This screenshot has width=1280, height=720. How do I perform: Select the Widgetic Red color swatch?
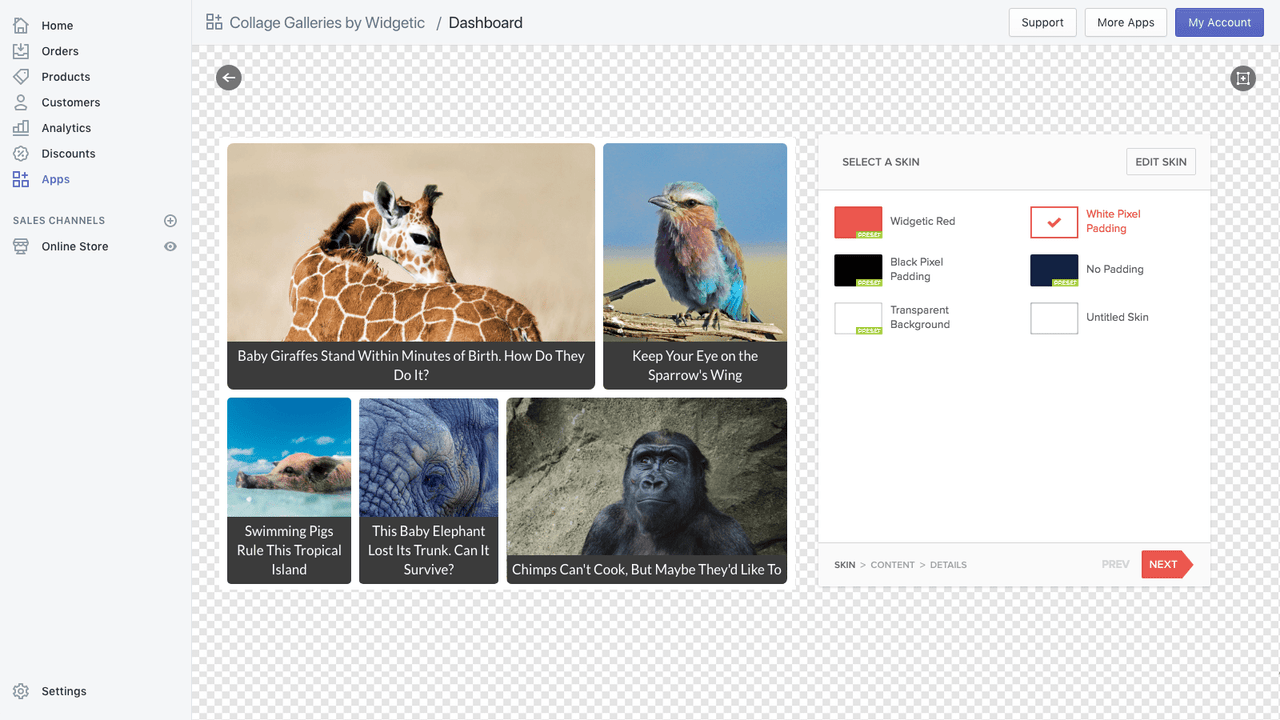point(858,222)
